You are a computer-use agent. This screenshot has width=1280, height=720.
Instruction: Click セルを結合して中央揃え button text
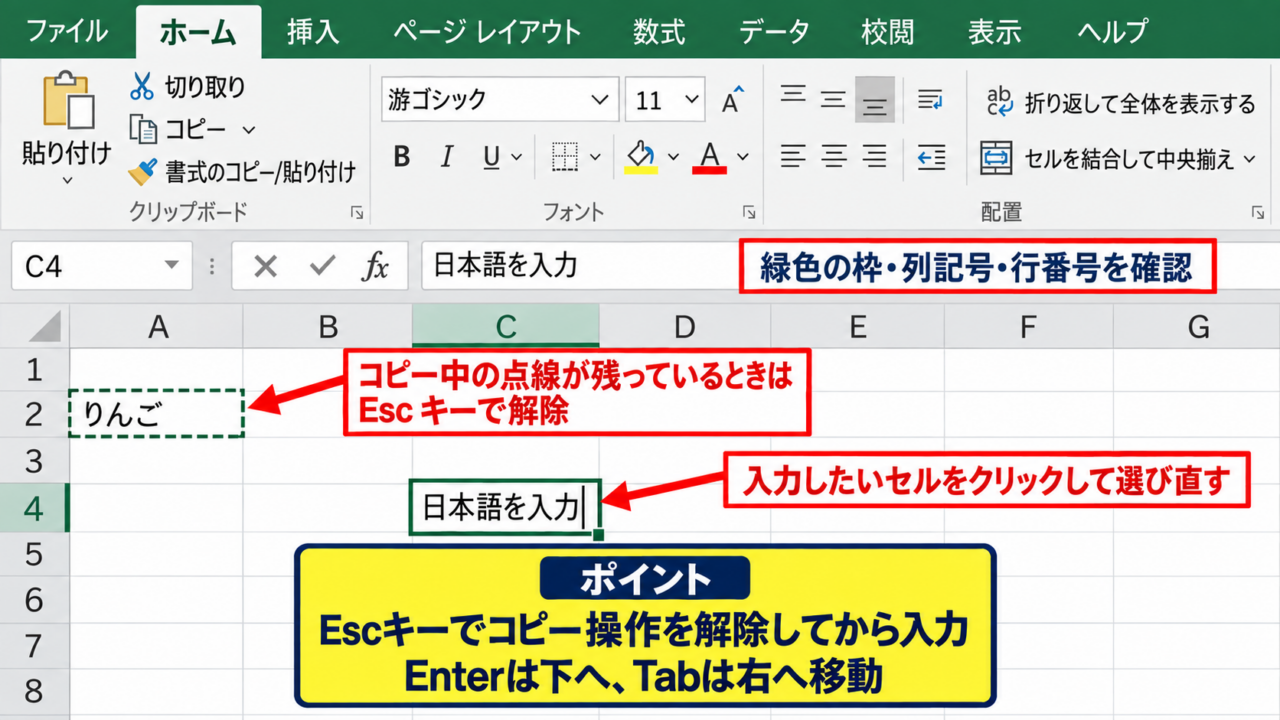pos(1129,158)
